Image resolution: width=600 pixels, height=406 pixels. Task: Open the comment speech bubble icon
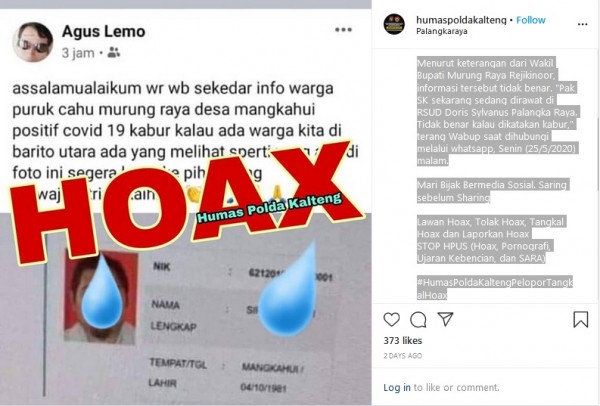(418, 320)
